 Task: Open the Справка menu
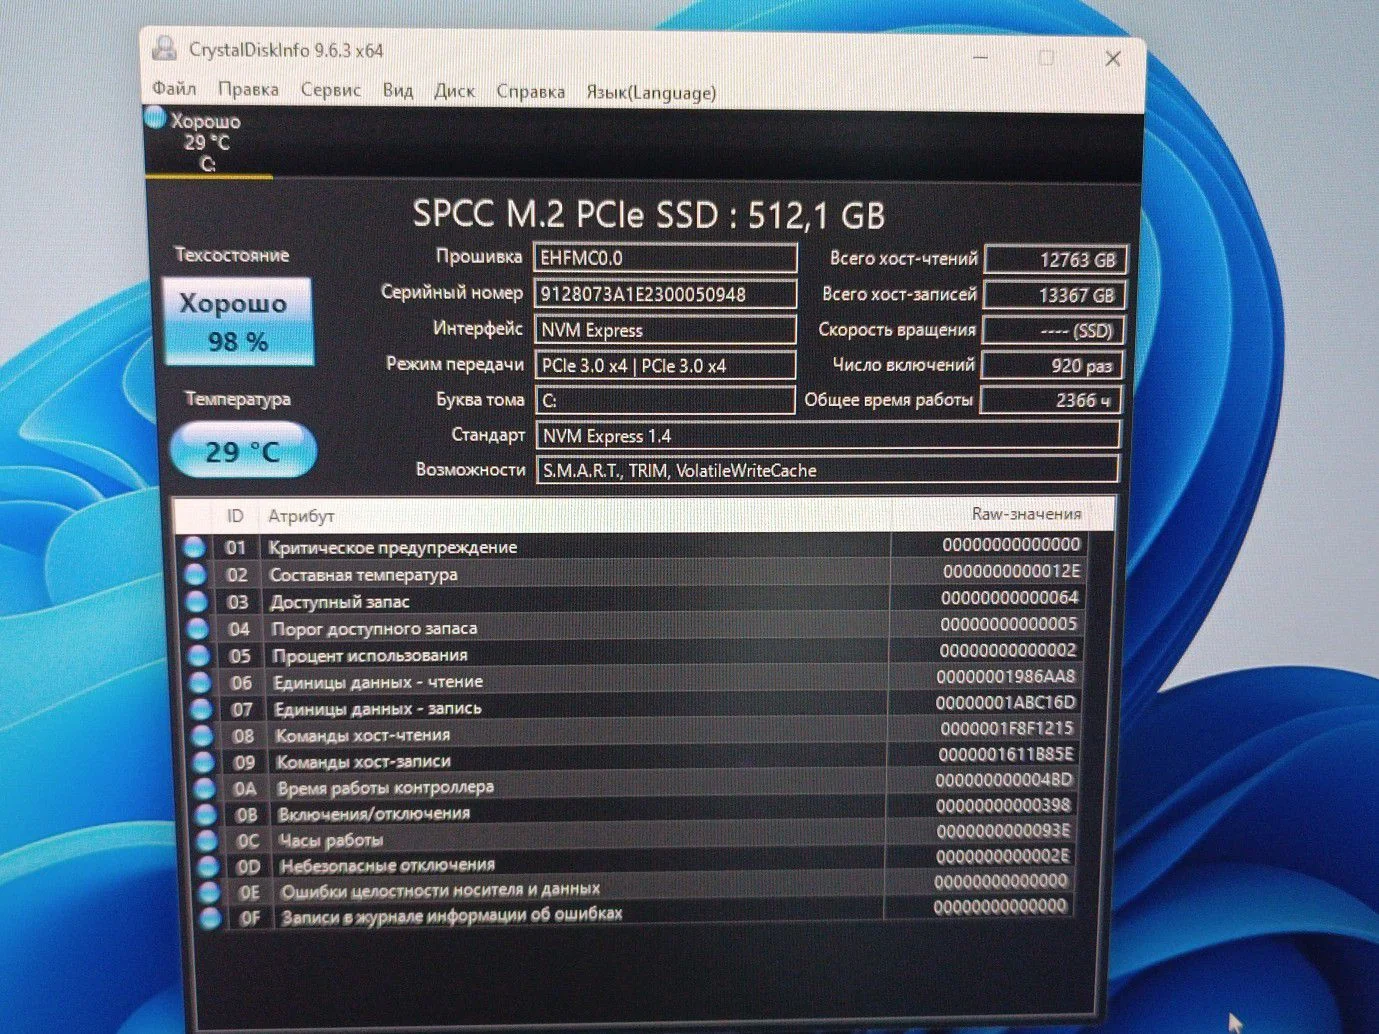531,92
